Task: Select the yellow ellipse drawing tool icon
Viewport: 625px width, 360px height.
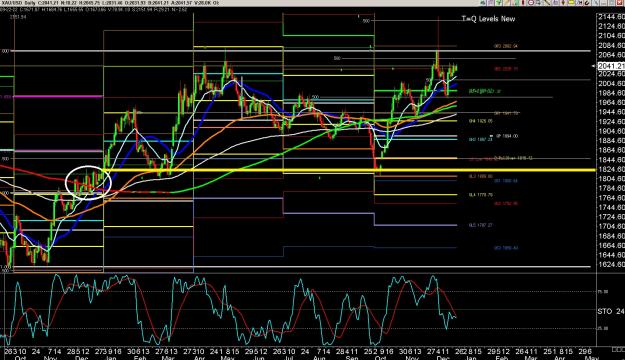Action: point(571,2)
